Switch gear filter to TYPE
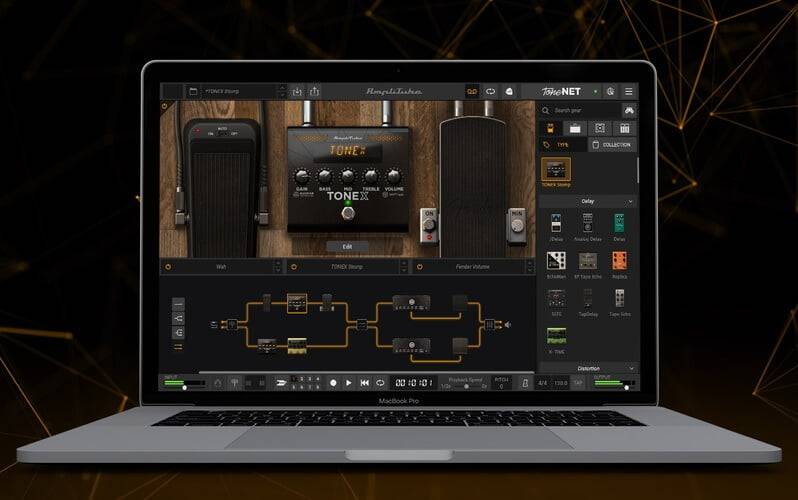The height and width of the screenshot is (500, 798). 562,145
